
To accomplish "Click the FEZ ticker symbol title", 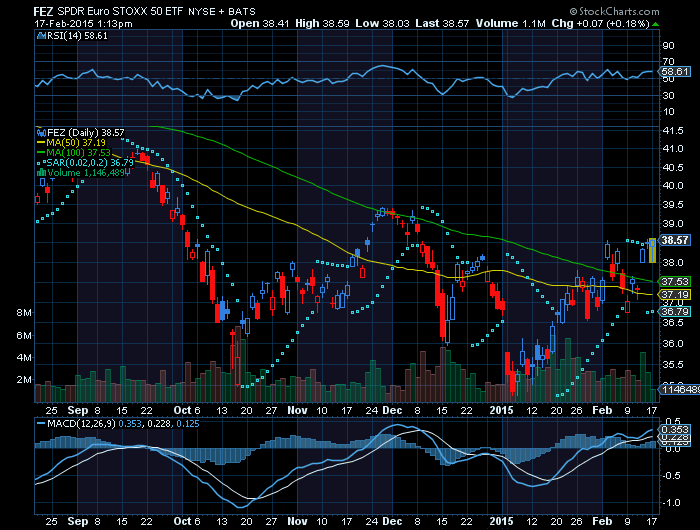I will 44,11.
